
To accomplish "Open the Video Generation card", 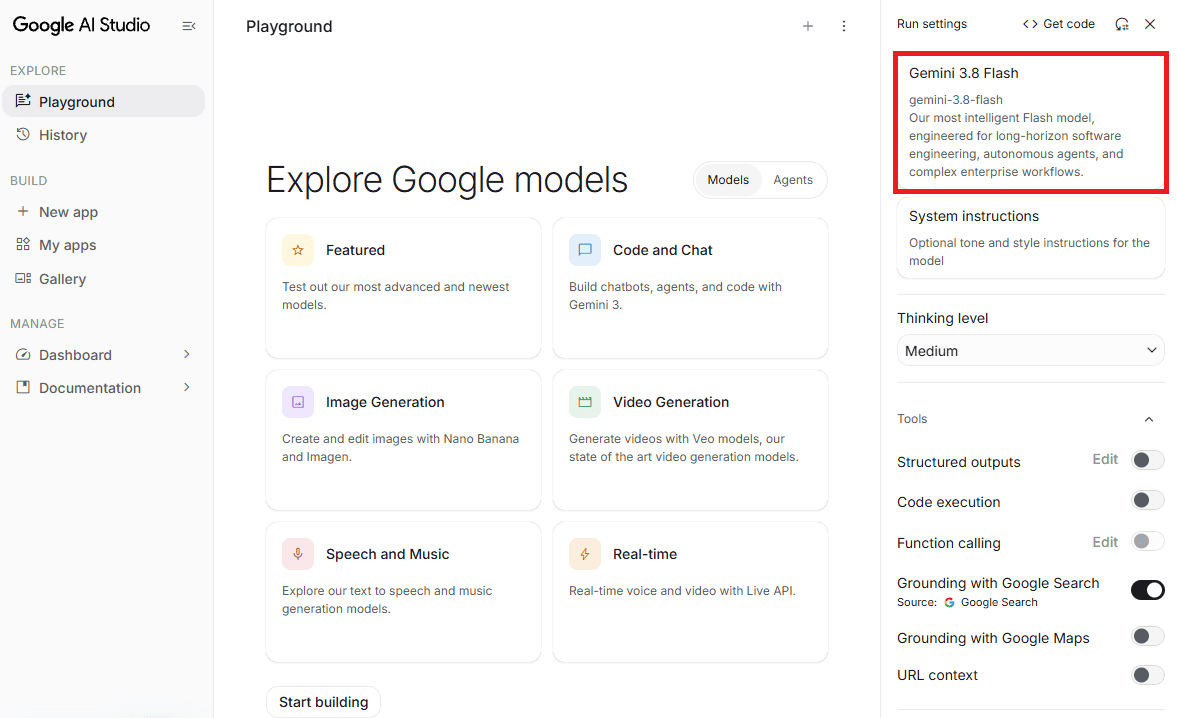I will tap(690, 440).
